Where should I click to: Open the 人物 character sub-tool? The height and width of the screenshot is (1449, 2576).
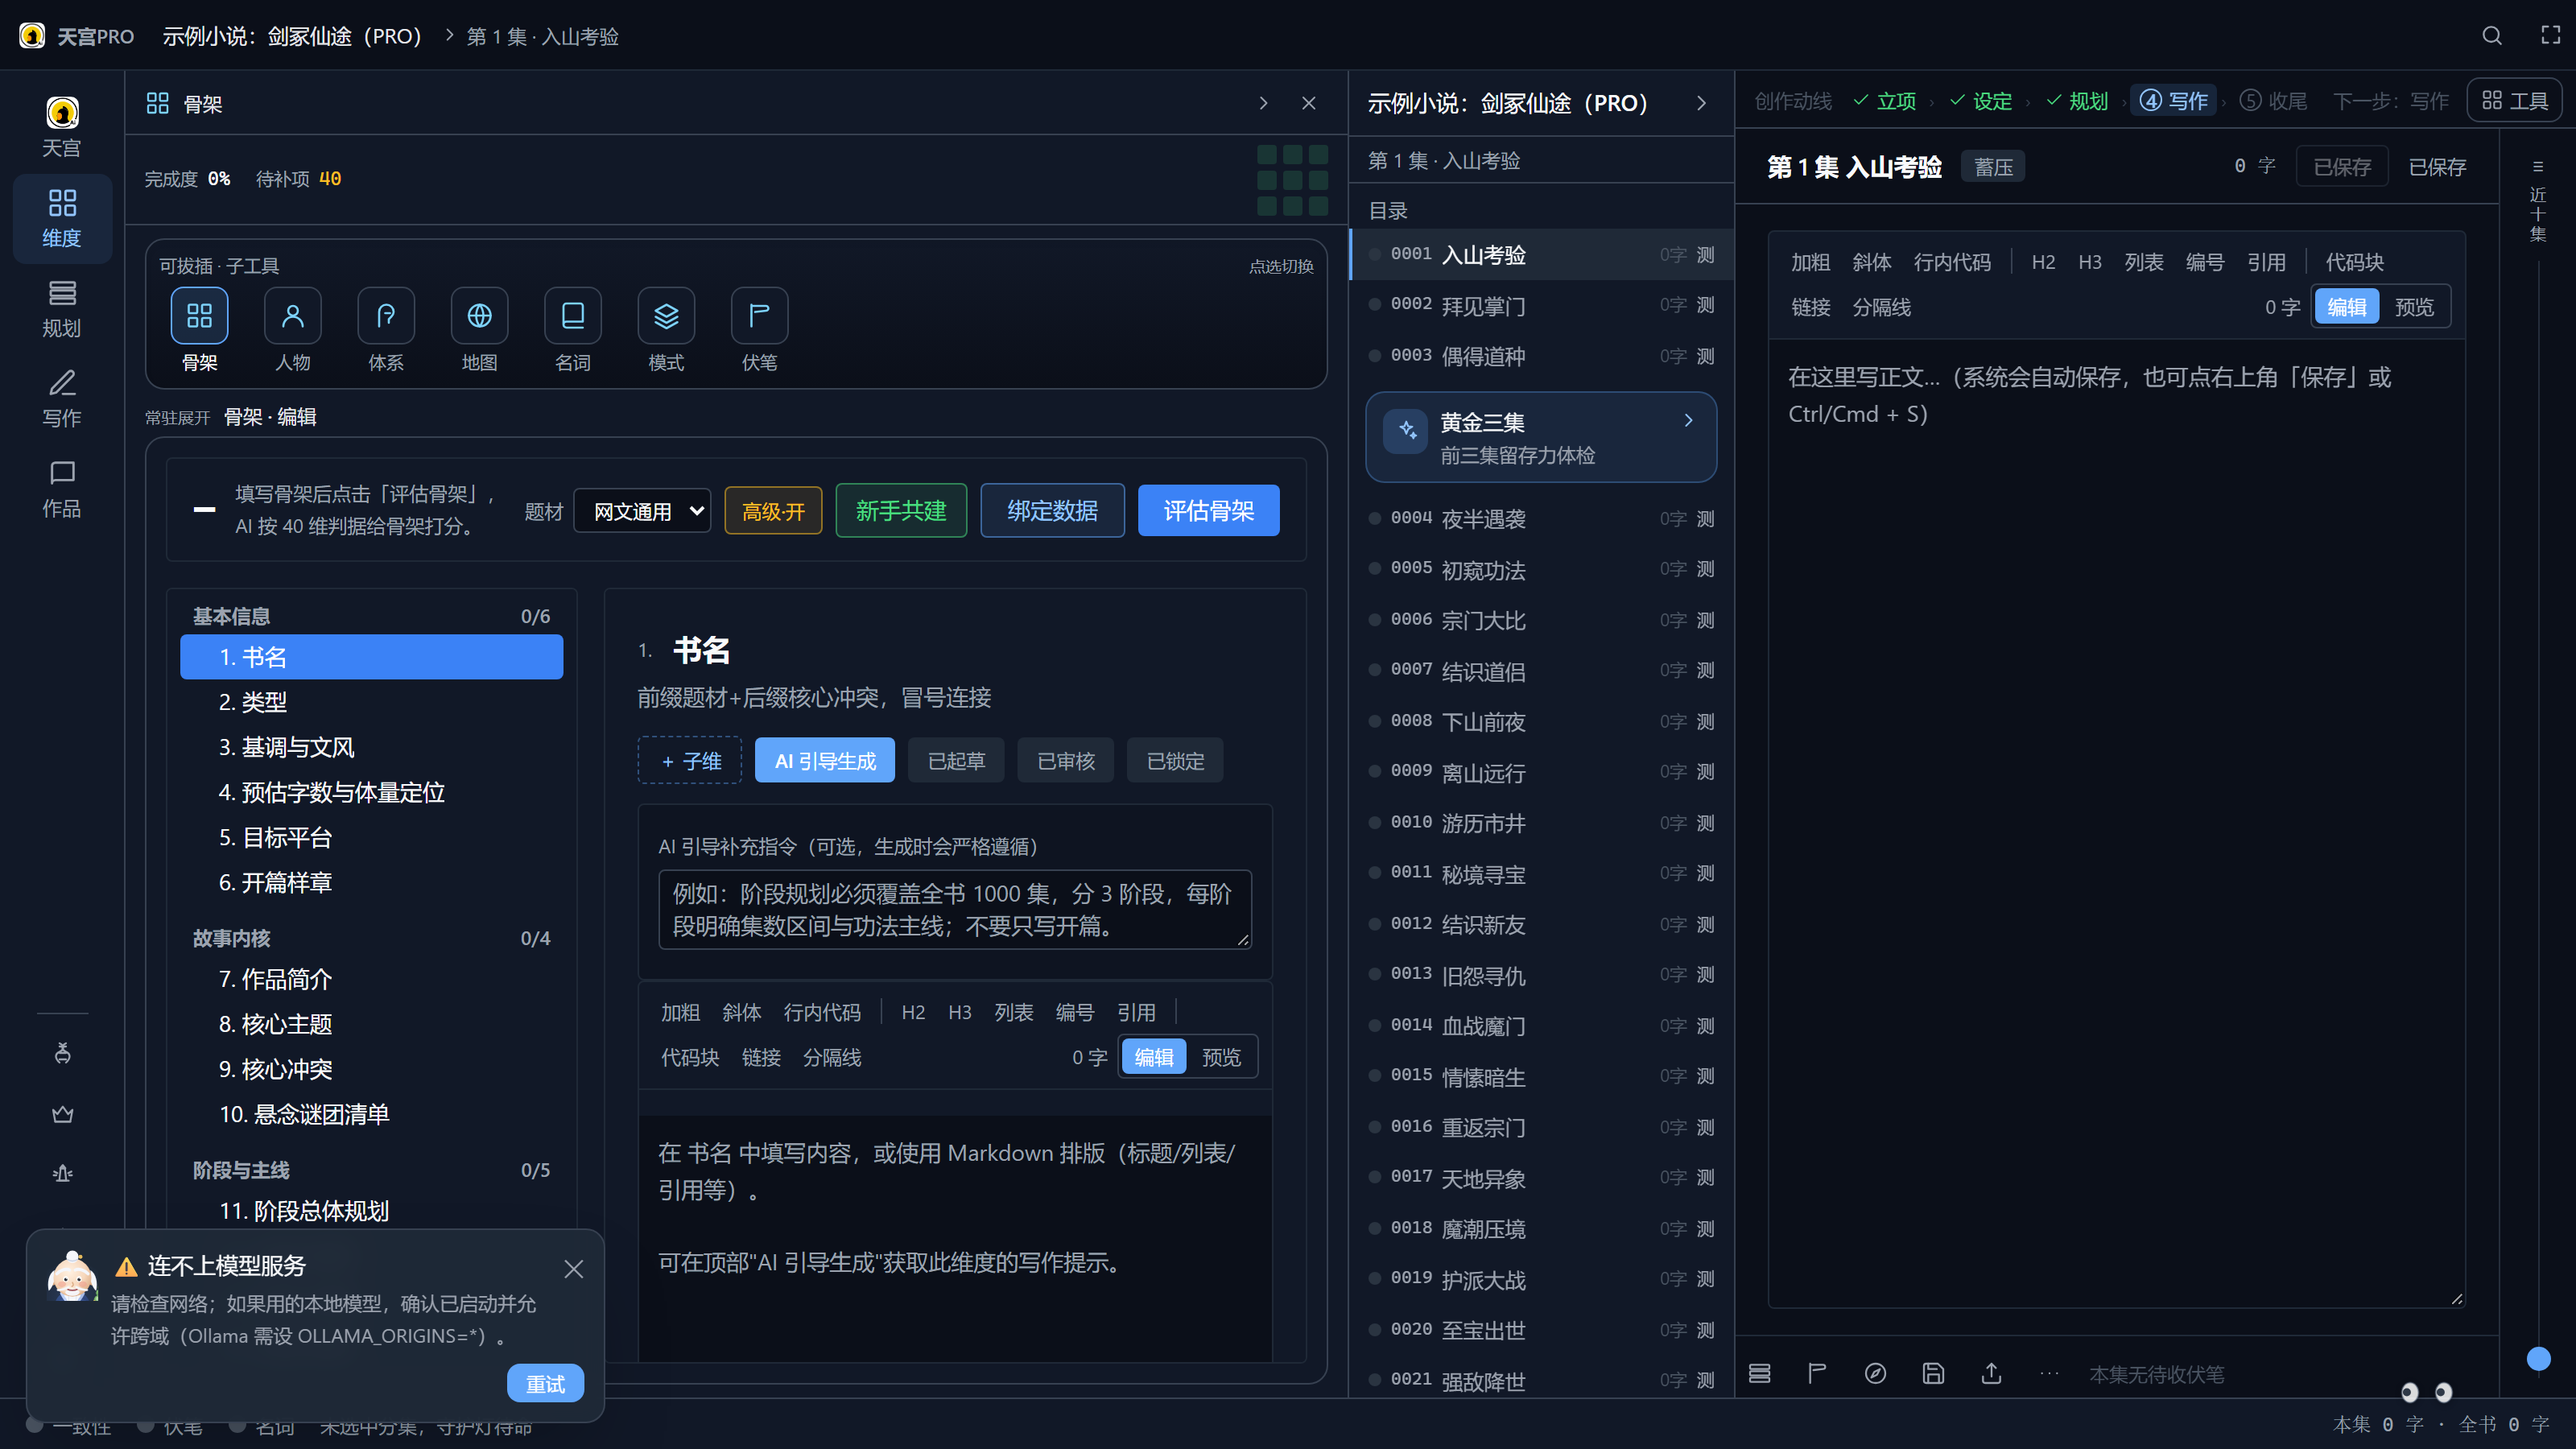(x=292, y=315)
